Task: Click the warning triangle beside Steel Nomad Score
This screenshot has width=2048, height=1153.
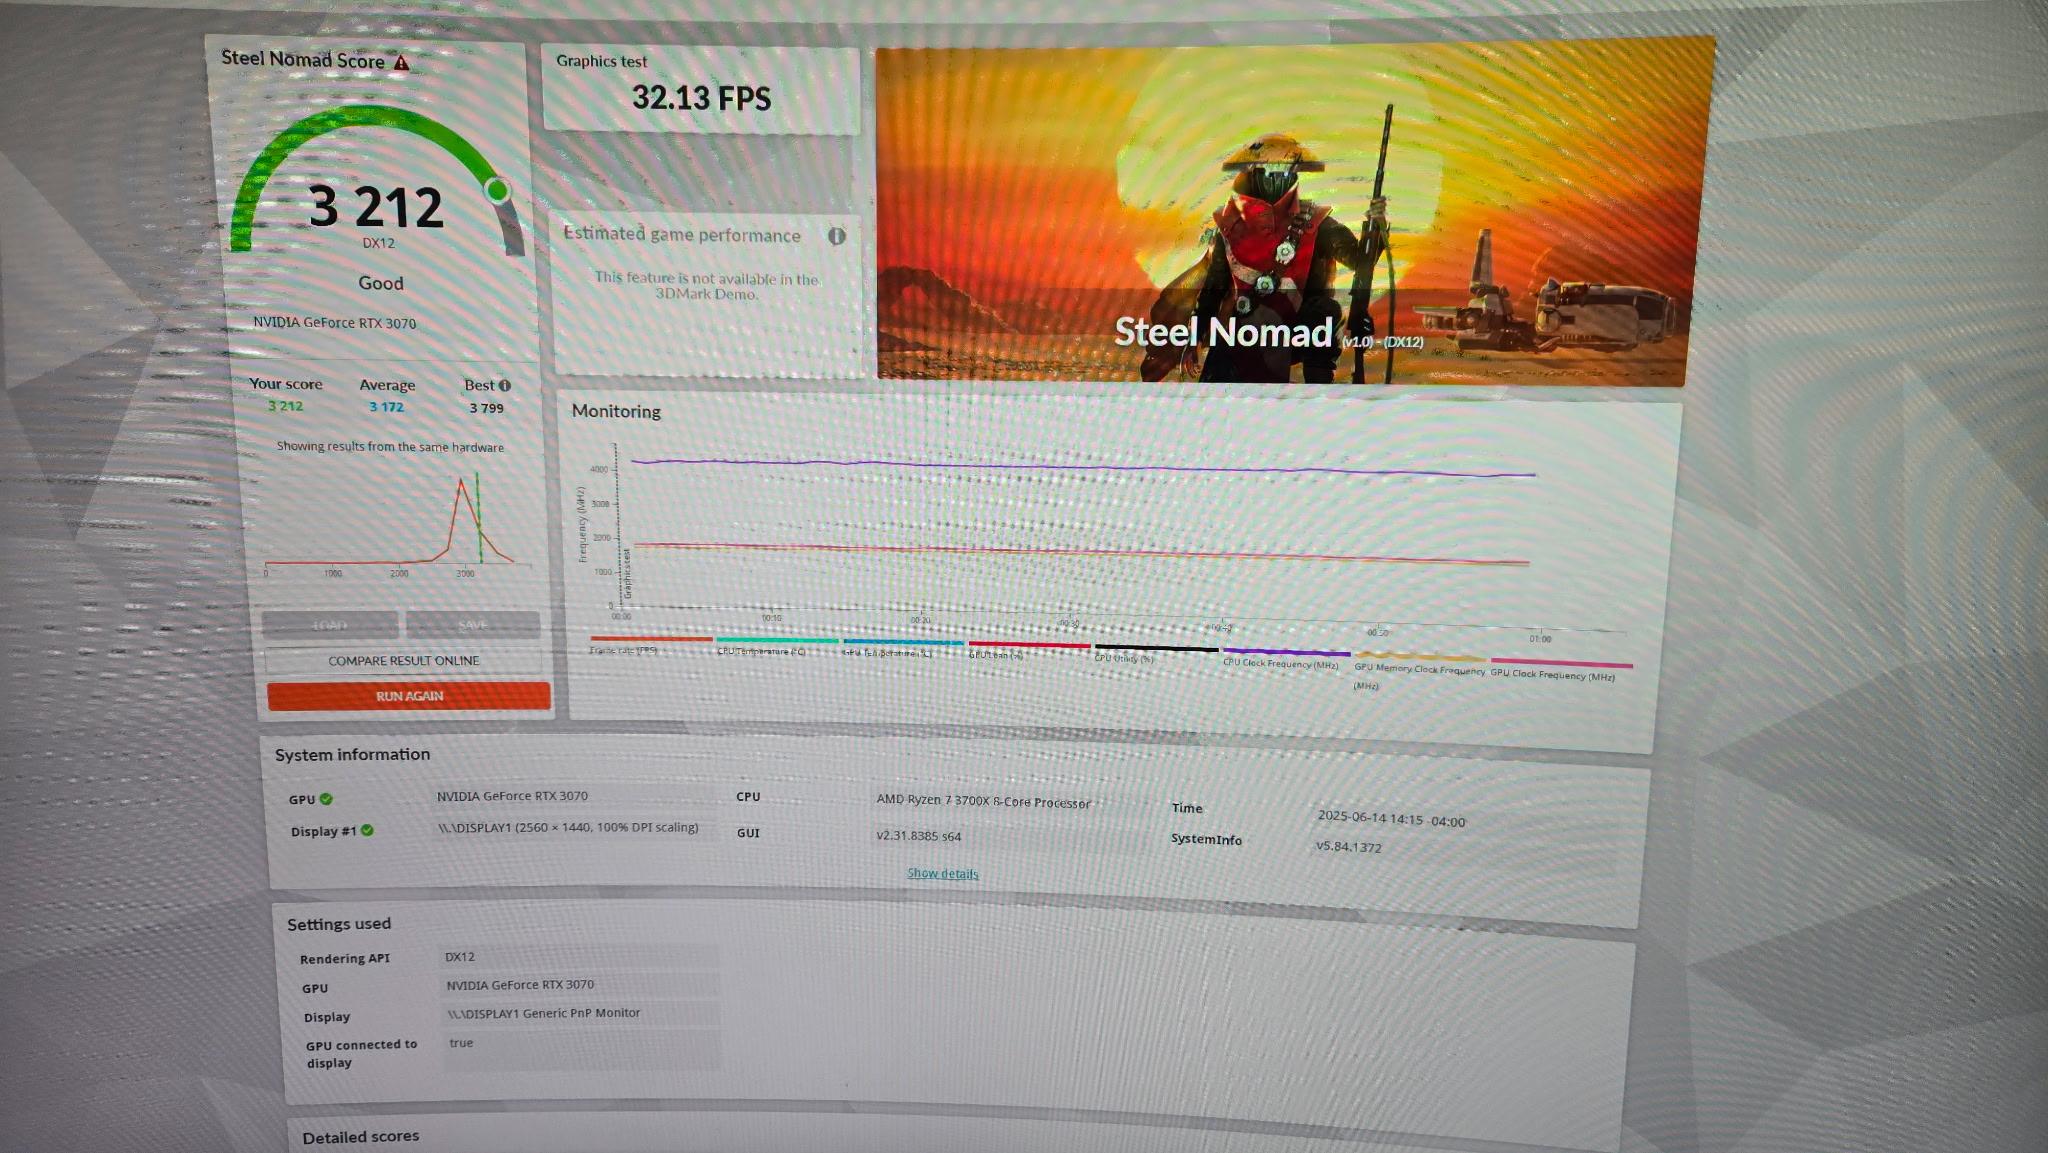Action: [x=401, y=63]
